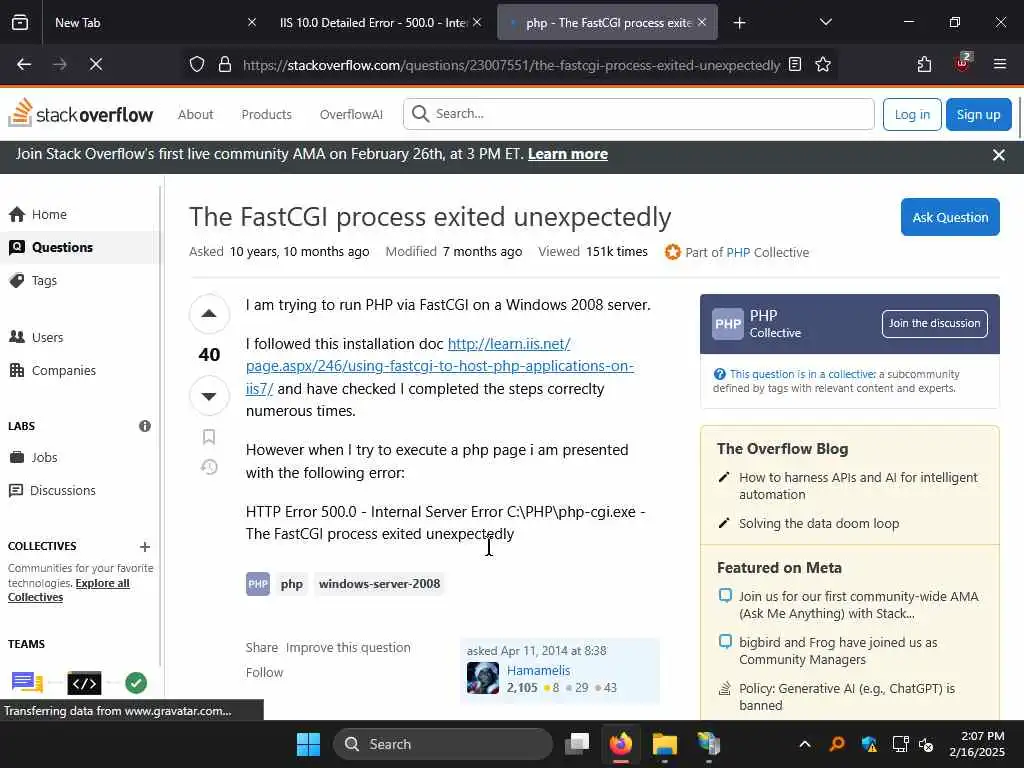This screenshot has height=768, width=1024.
Task: Open Policy: Generative AI is banned meta post
Action: pos(847,697)
